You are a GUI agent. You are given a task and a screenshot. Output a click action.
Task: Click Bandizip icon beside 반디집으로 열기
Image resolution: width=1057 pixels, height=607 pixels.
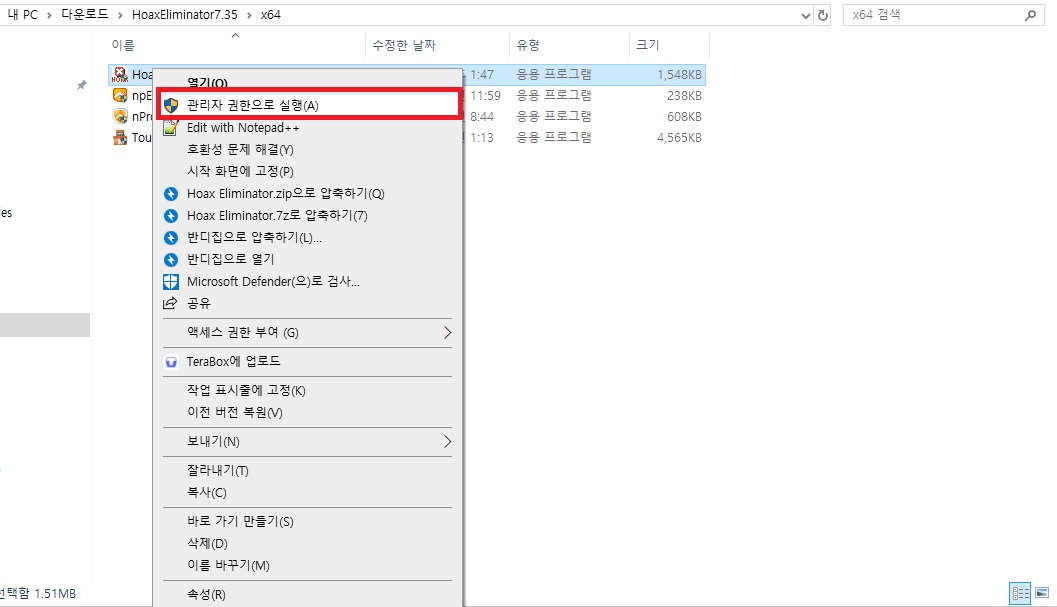point(171,260)
